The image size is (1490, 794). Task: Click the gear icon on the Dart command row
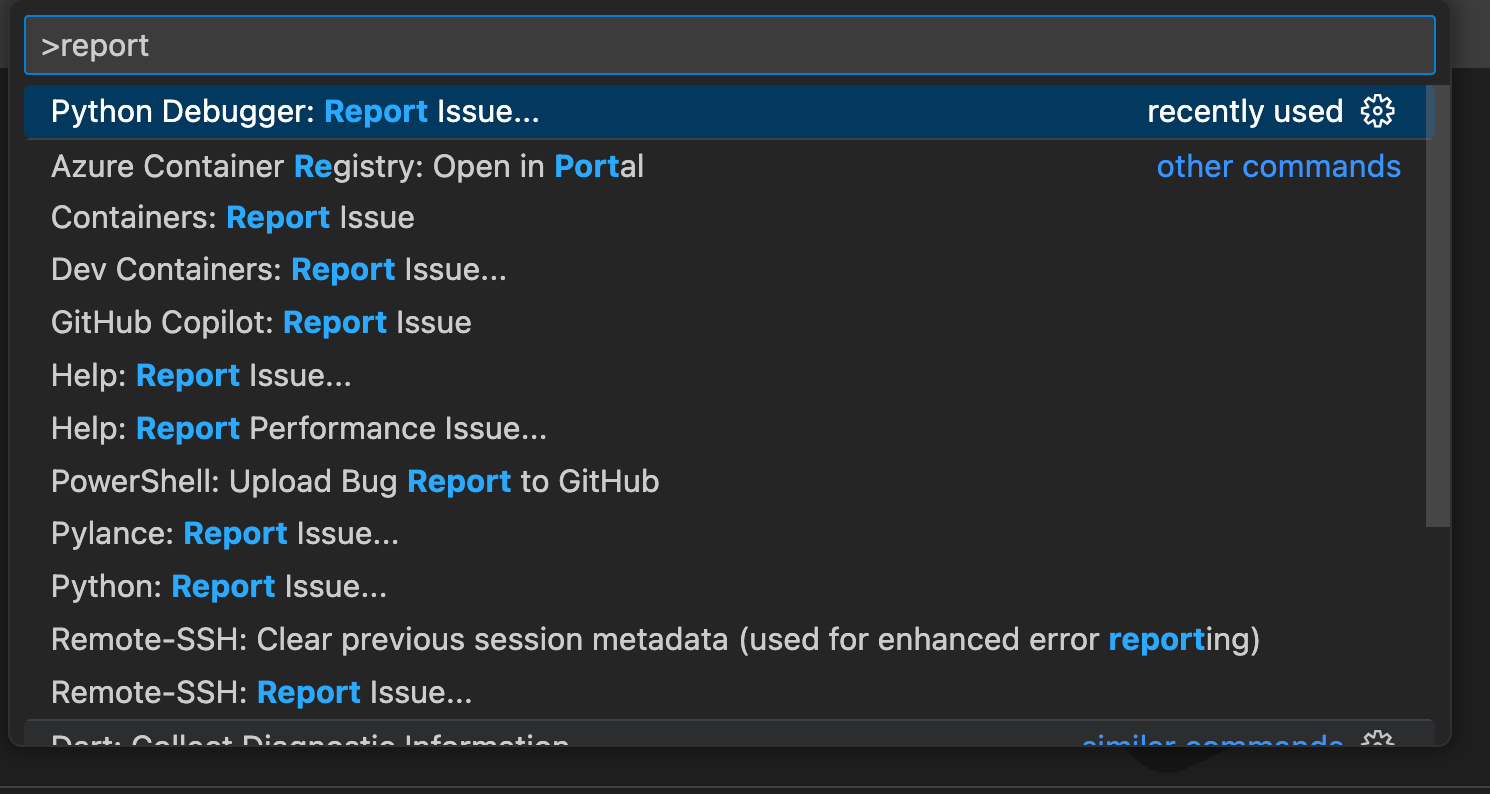coord(1377,741)
